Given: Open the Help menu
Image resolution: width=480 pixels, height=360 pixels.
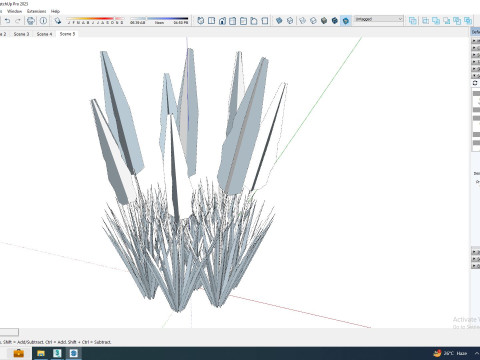Looking at the screenshot, I should [55, 11].
